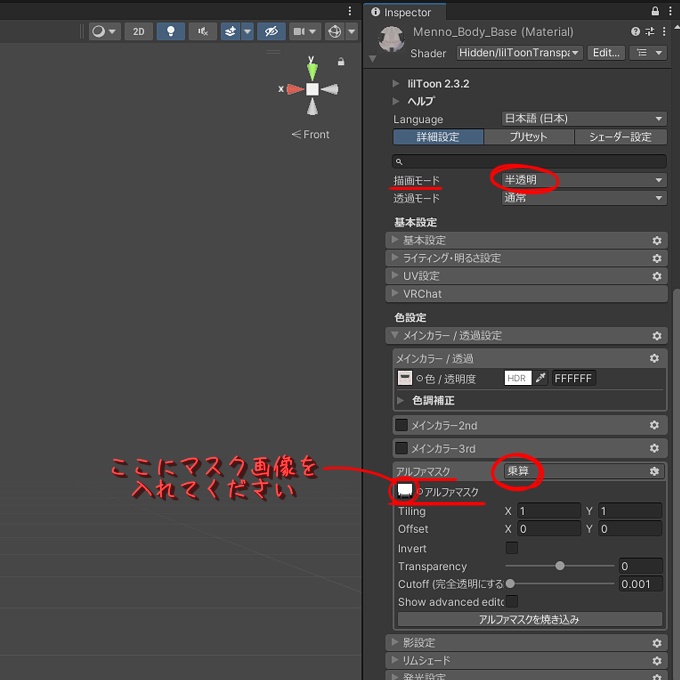Open the Language dropdown 日本語 (日本)
680x680 pixels.
[x=584, y=118]
